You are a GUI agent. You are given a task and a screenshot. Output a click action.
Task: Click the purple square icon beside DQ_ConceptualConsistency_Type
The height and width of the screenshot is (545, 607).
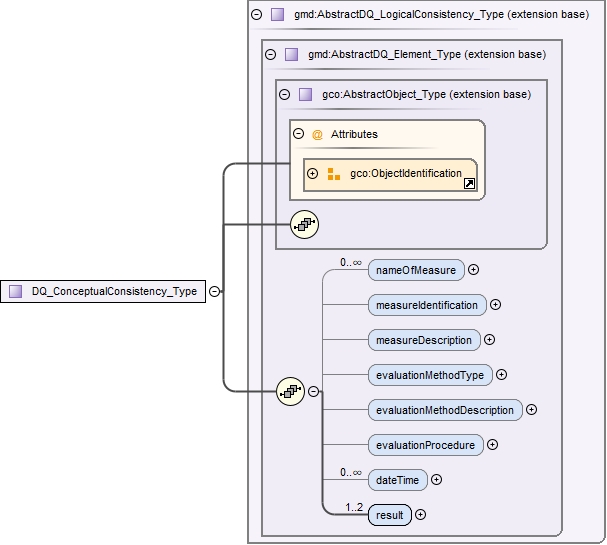(16, 291)
